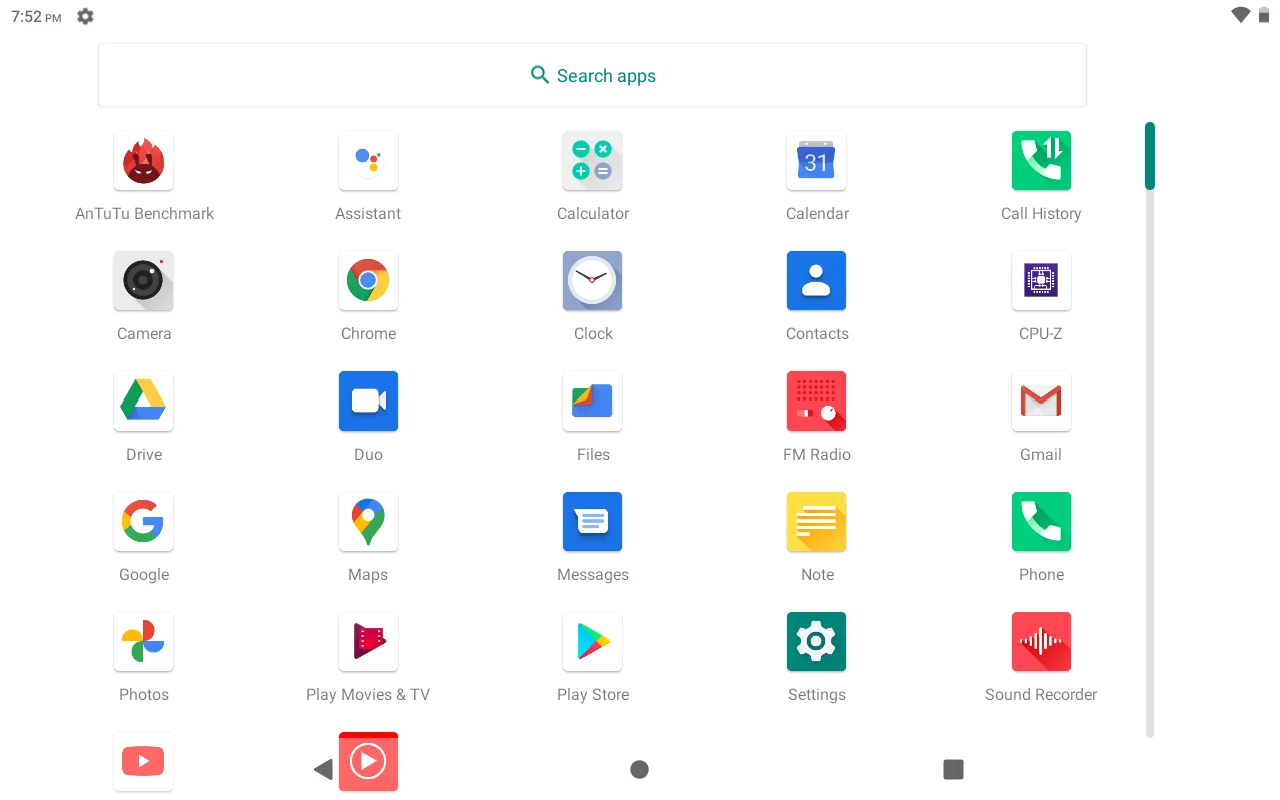Open the AnTuTu Benchmark app

pyautogui.click(x=144, y=161)
